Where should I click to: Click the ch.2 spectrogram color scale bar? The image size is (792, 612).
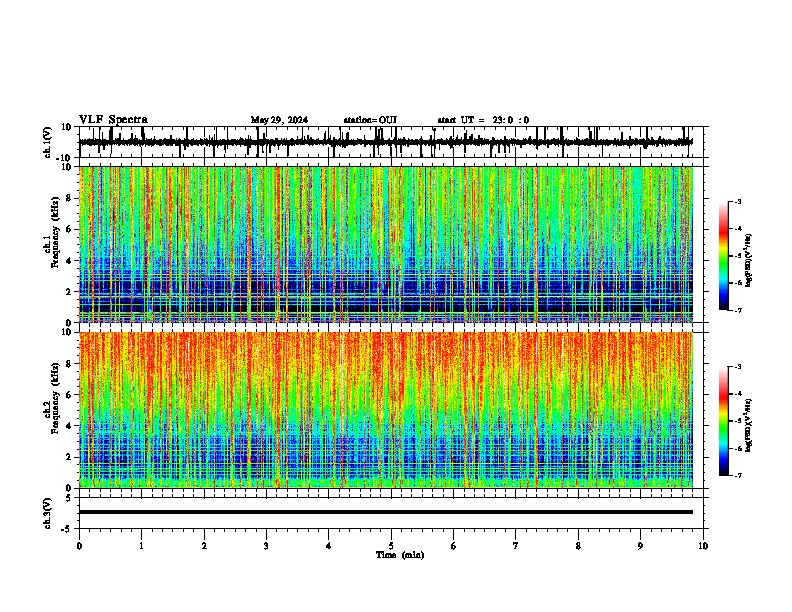coord(723,421)
